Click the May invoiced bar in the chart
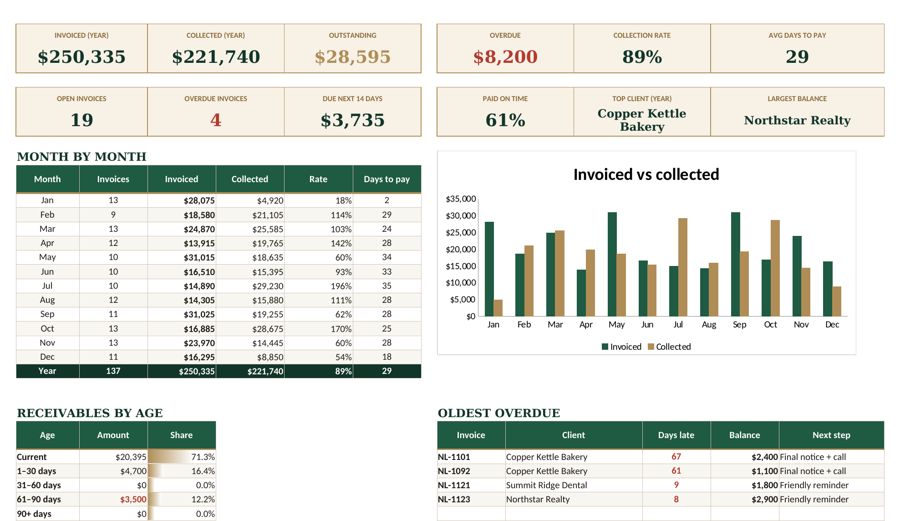The height and width of the screenshot is (521, 900). click(x=612, y=264)
